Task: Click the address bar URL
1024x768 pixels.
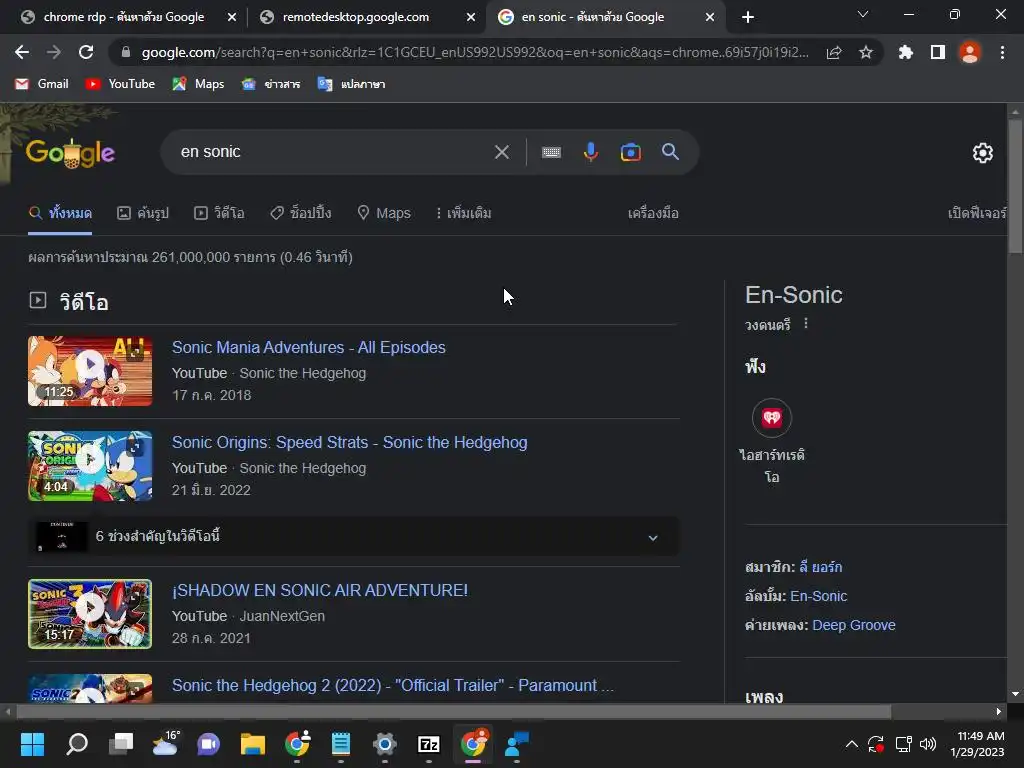Action: point(475,52)
